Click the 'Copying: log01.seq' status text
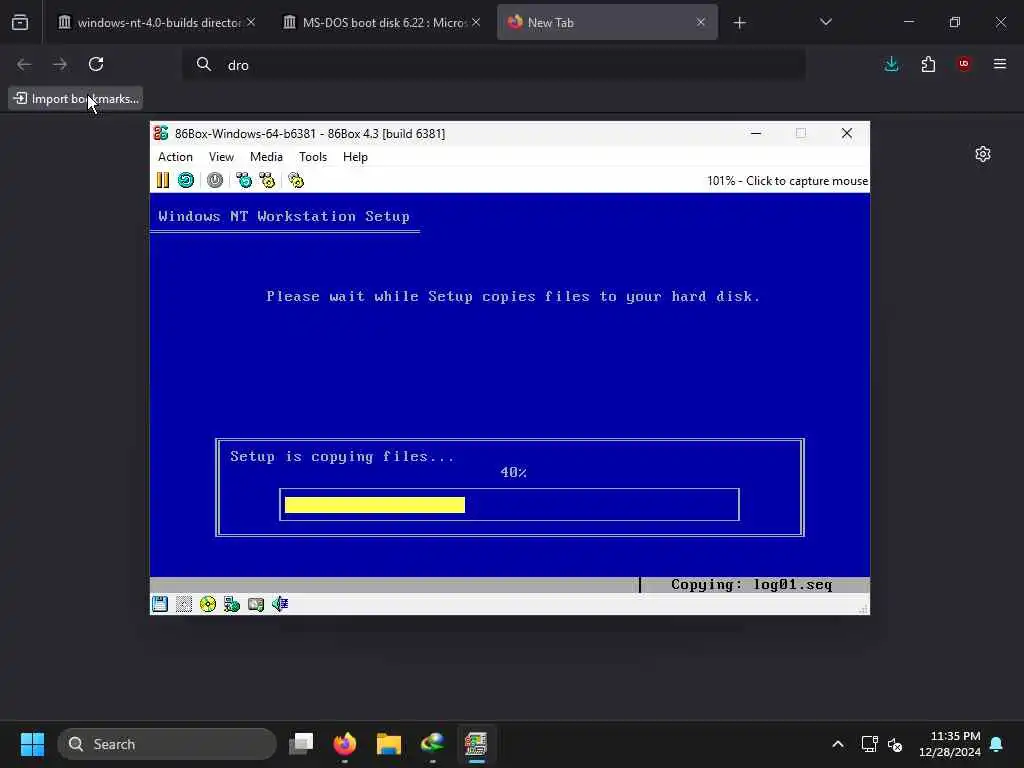Image resolution: width=1024 pixels, height=768 pixels. click(x=752, y=584)
